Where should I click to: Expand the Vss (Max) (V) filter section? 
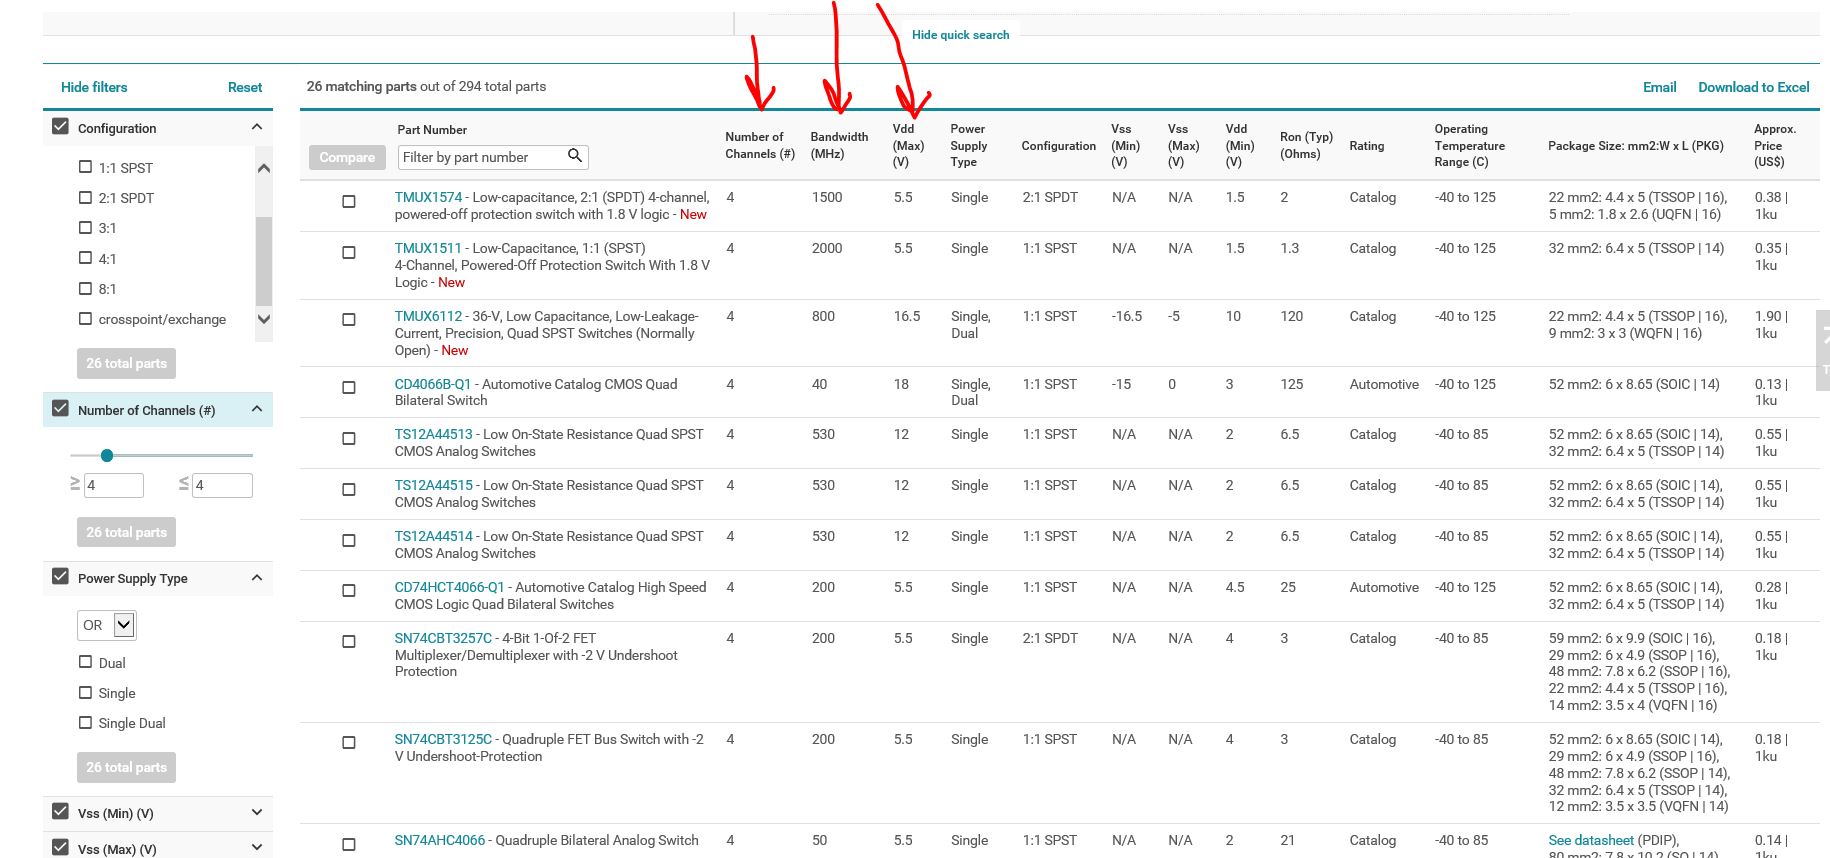click(257, 847)
